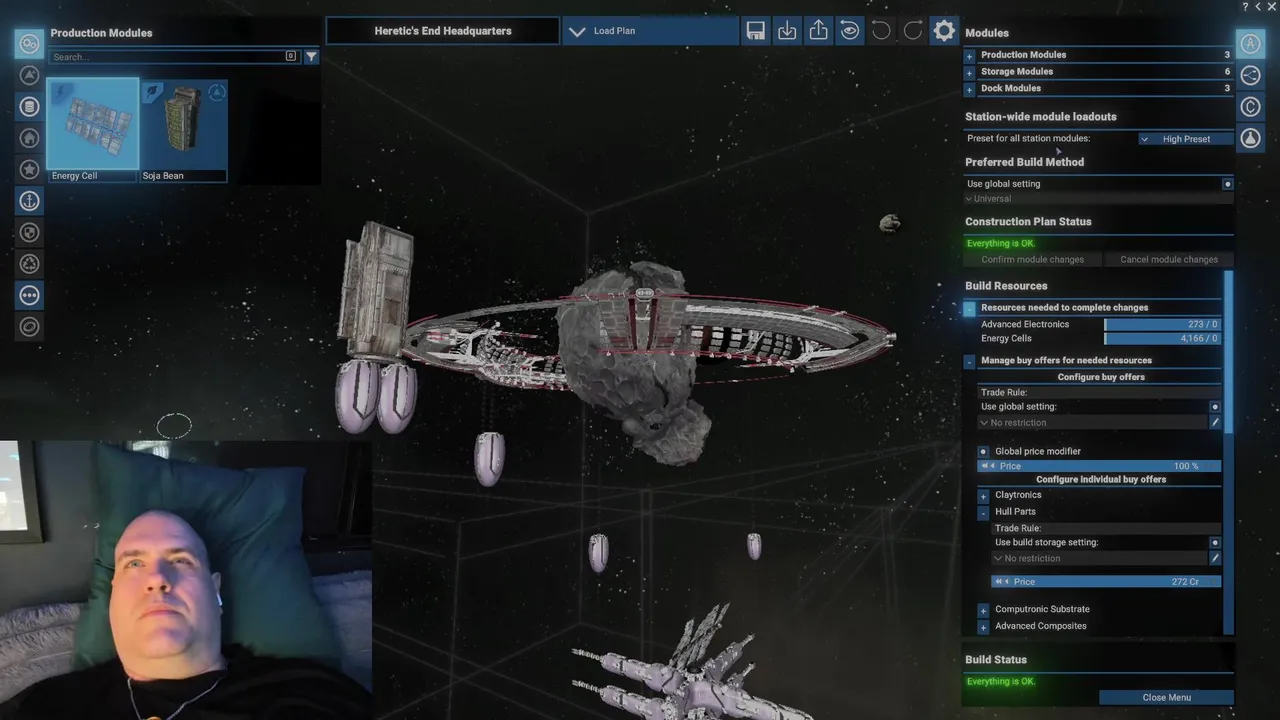This screenshot has height=720, width=1280.
Task: Collapse Manage buy offers for needed resources
Action: [969, 361]
